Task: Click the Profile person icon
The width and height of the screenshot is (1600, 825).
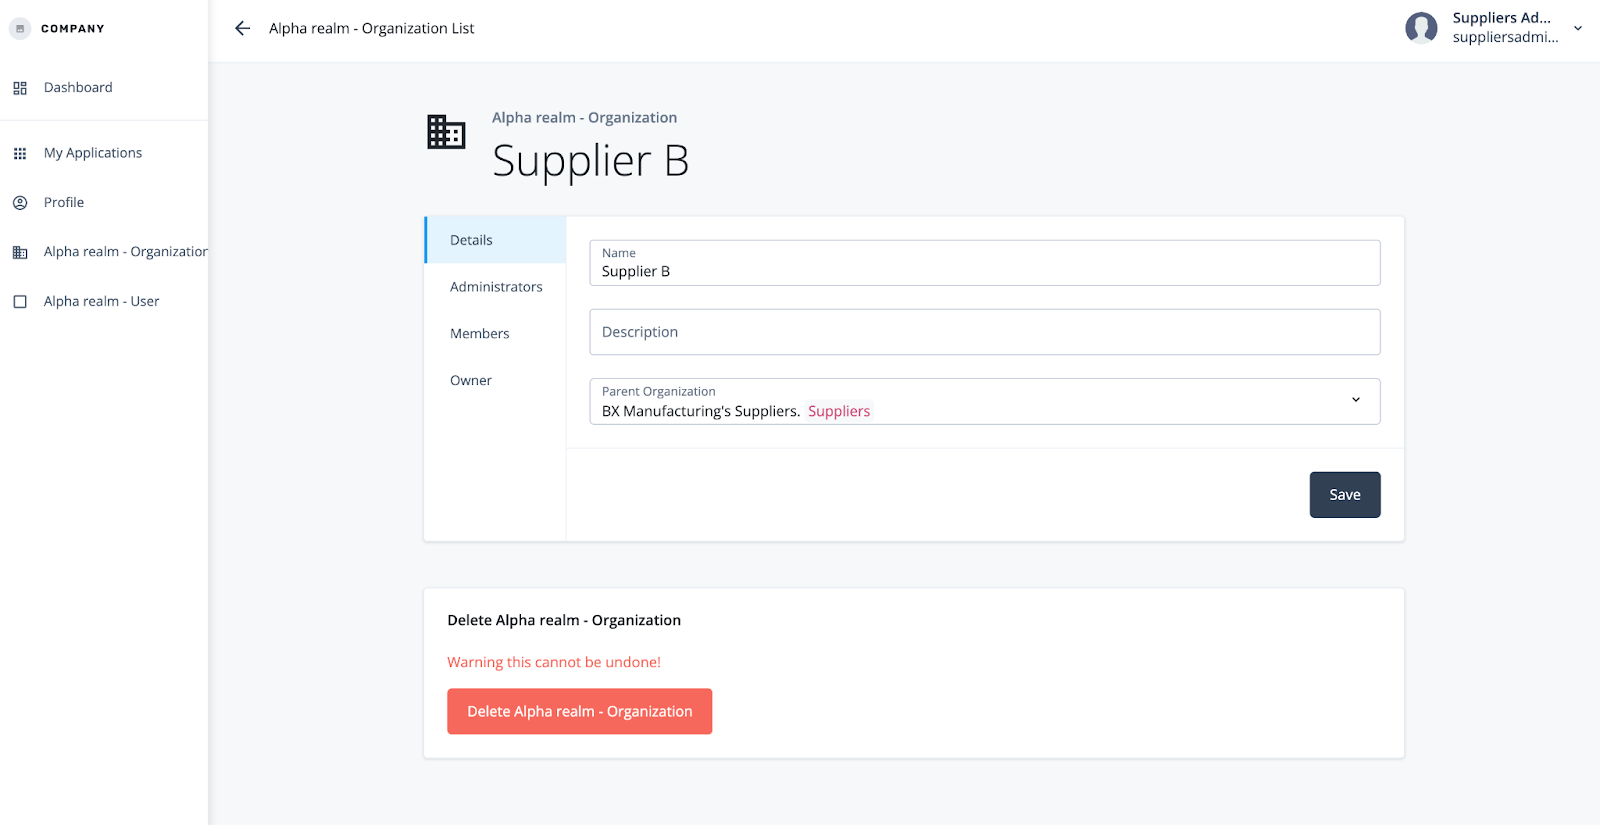Action: pyautogui.click(x=20, y=203)
